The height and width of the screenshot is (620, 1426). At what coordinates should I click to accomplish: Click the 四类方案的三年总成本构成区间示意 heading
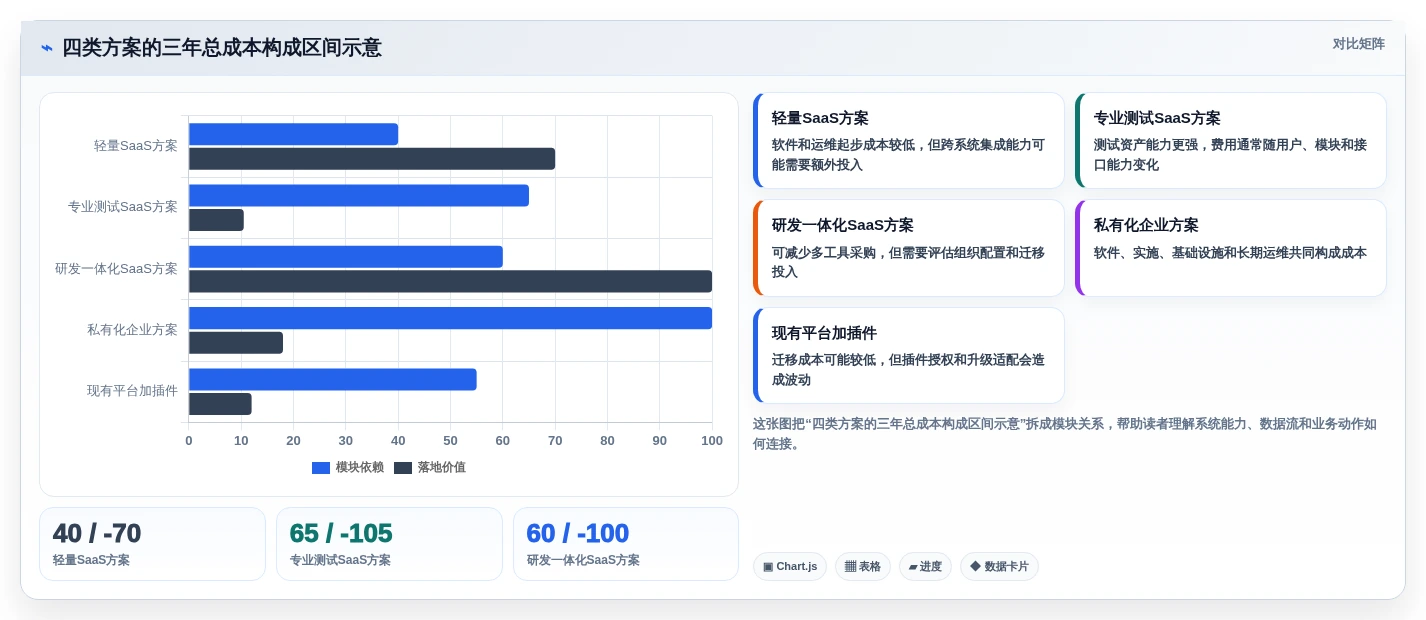(x=222, y=48)
